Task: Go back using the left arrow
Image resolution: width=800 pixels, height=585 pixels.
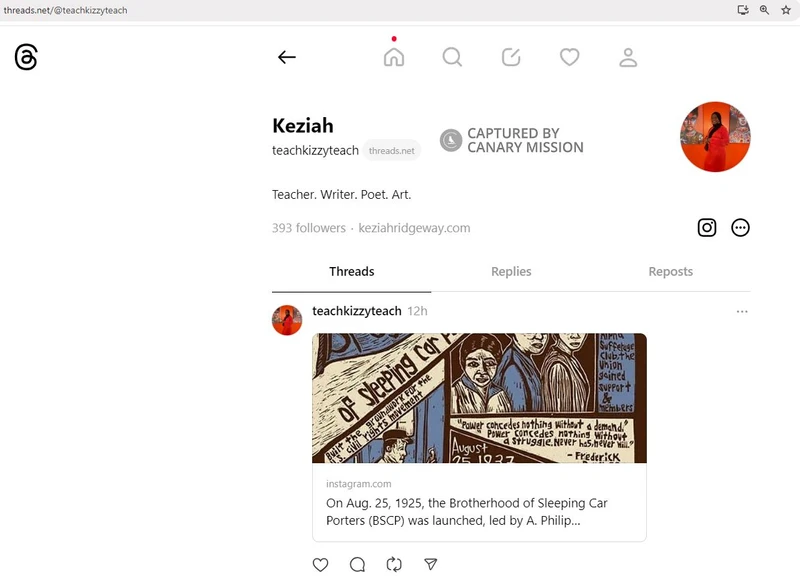Action: (287, 57)
